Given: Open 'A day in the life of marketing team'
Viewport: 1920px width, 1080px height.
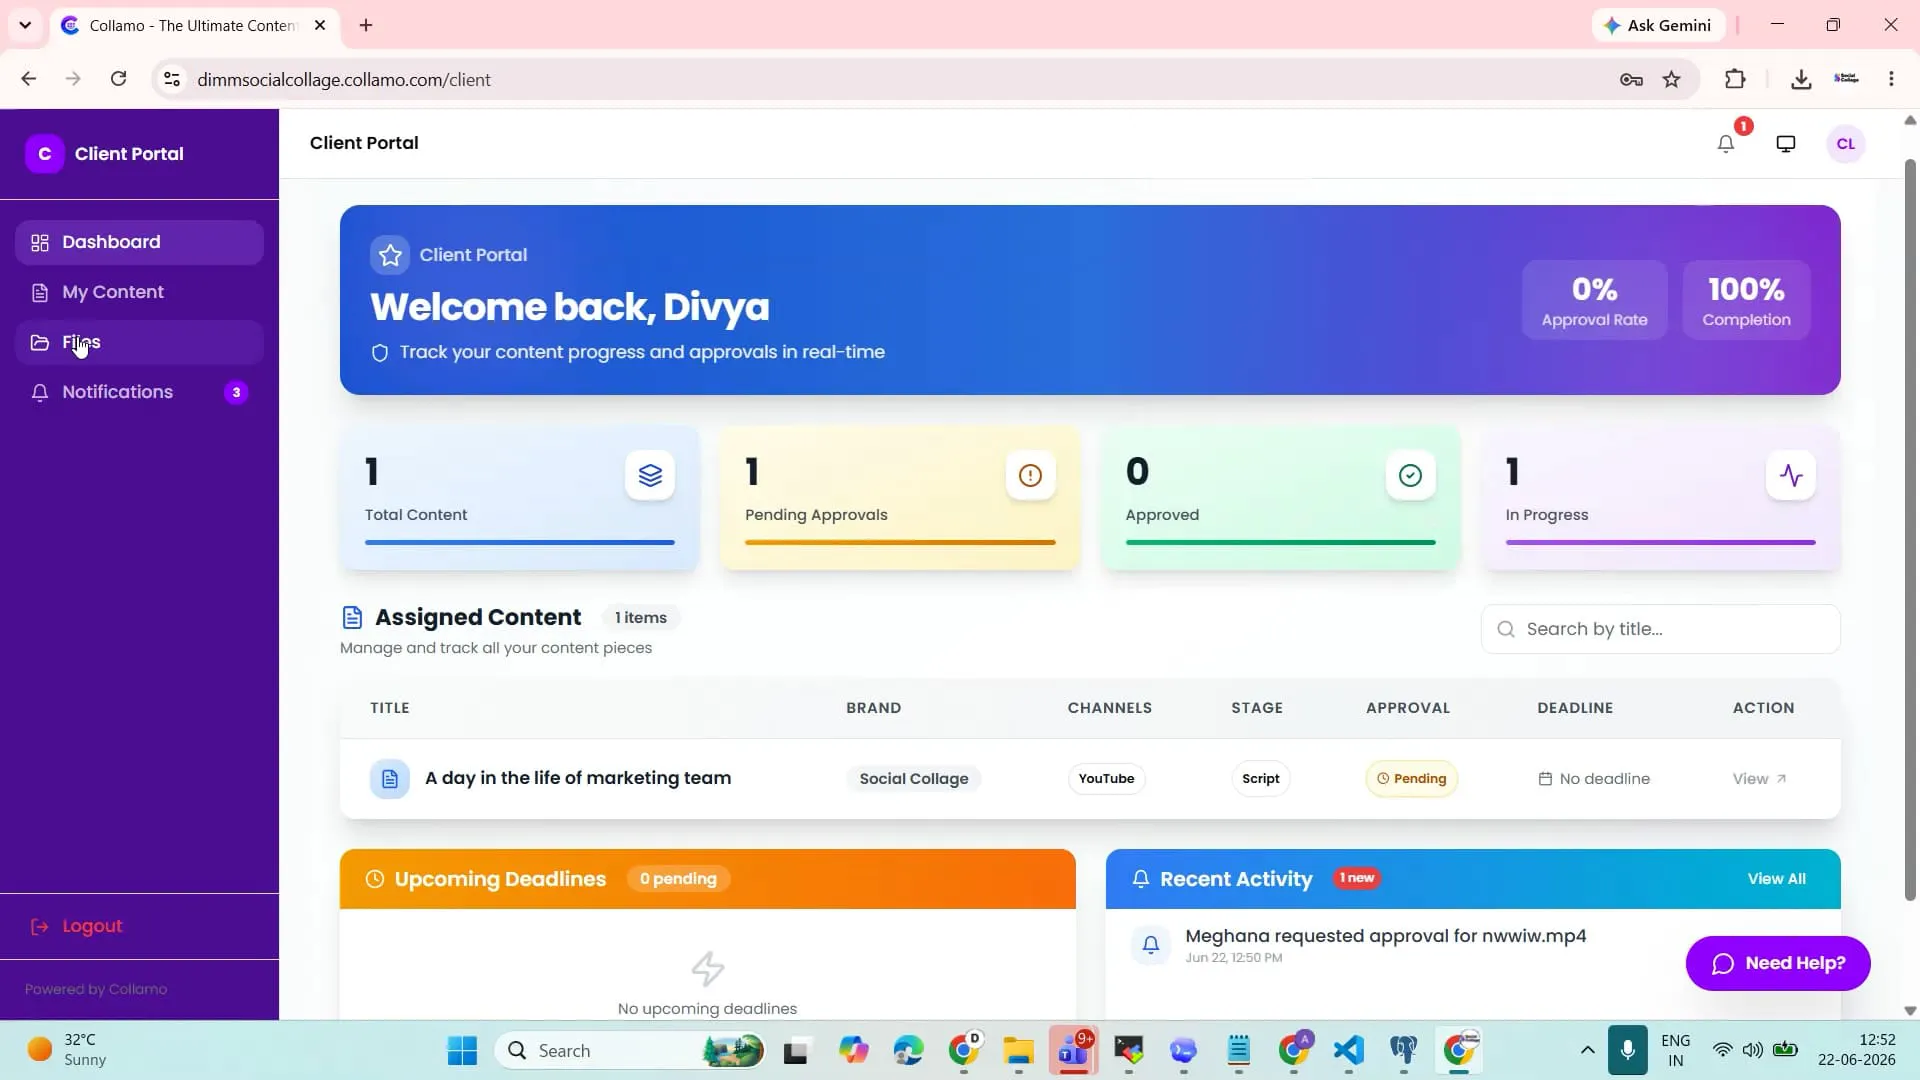Looking at the screenshot, I should (578, 778).
